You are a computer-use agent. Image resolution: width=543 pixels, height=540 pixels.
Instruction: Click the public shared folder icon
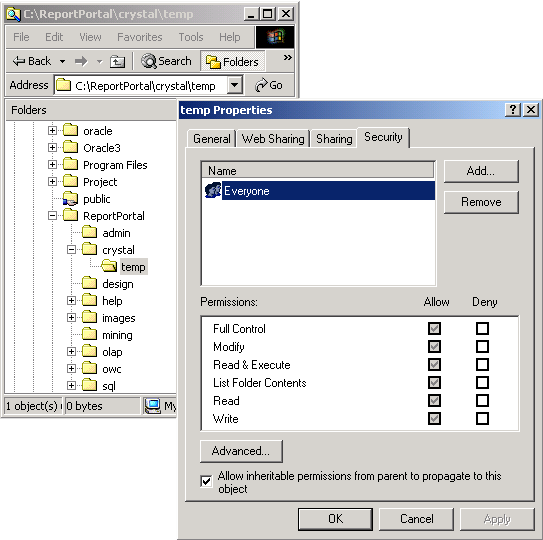click(70, 199)
